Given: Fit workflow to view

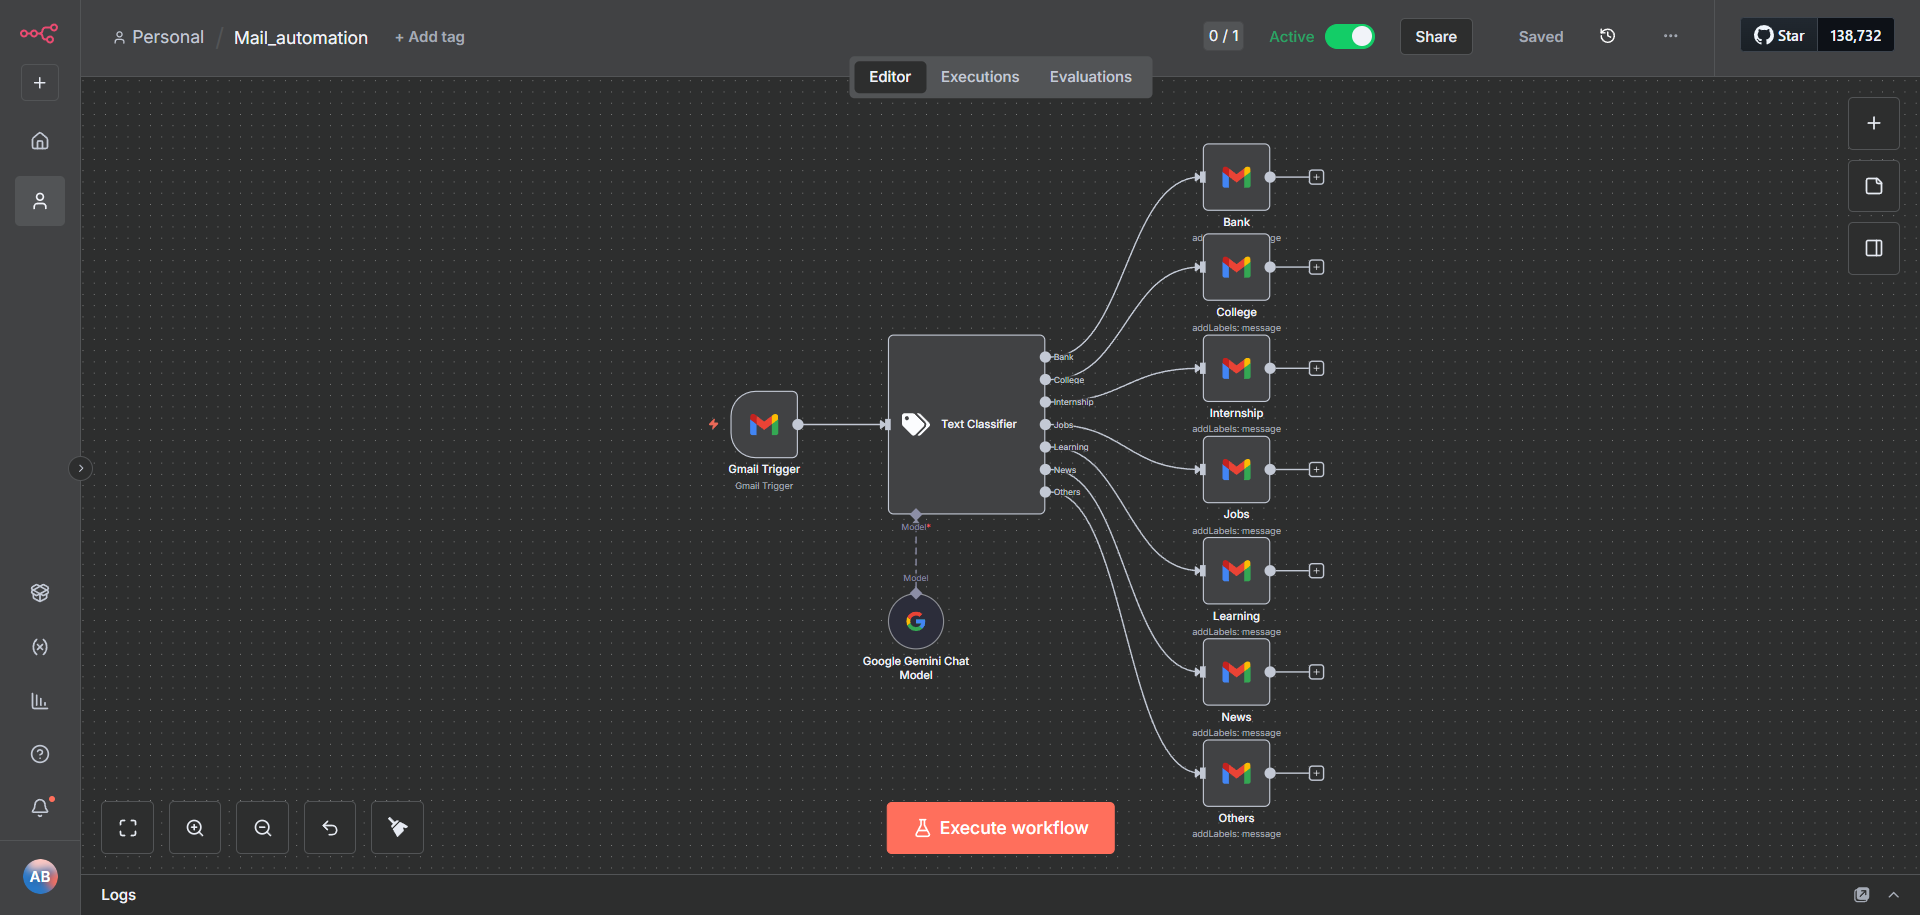Looking at the screenshot, I should coord(128,828).
